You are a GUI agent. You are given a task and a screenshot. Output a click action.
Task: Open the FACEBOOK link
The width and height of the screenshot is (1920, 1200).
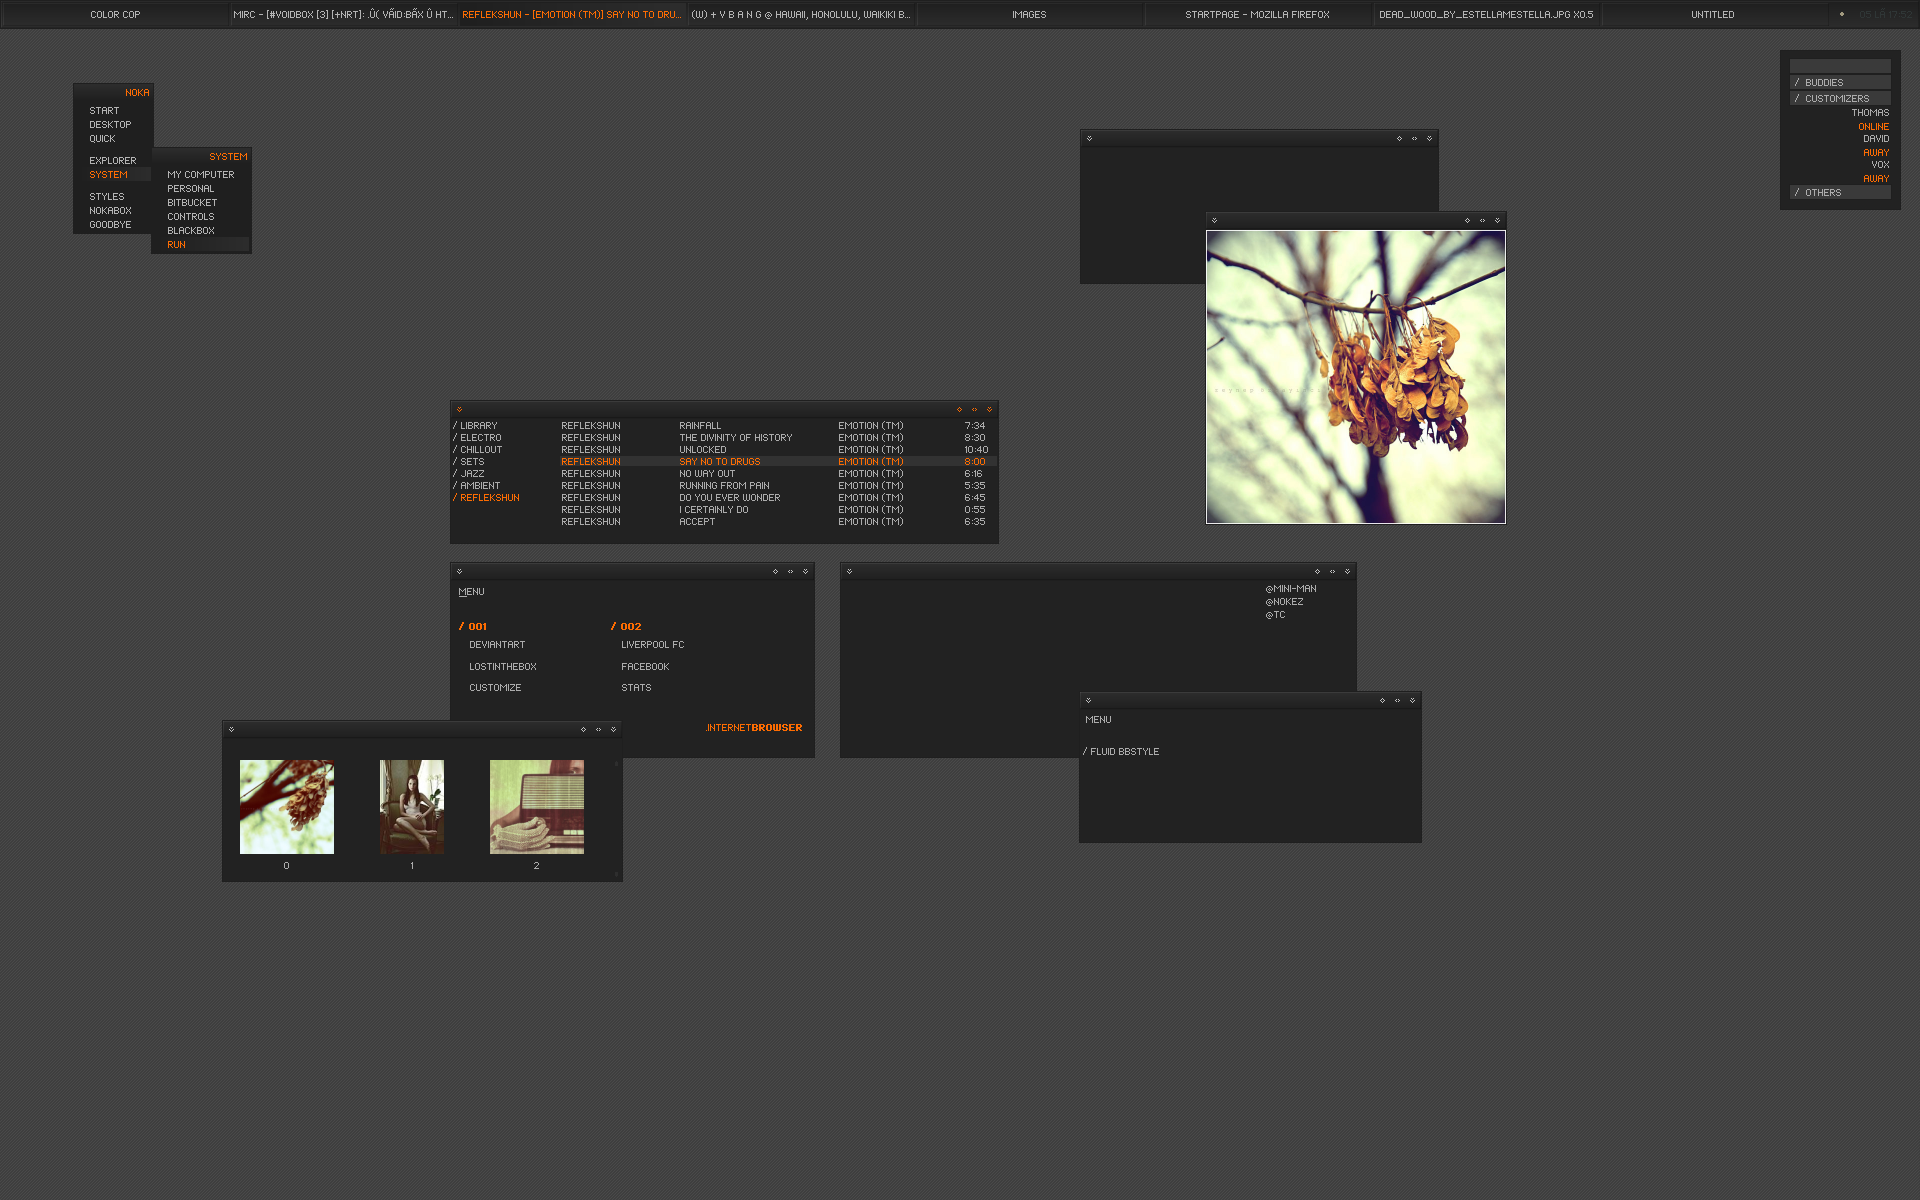pos(645,666)
